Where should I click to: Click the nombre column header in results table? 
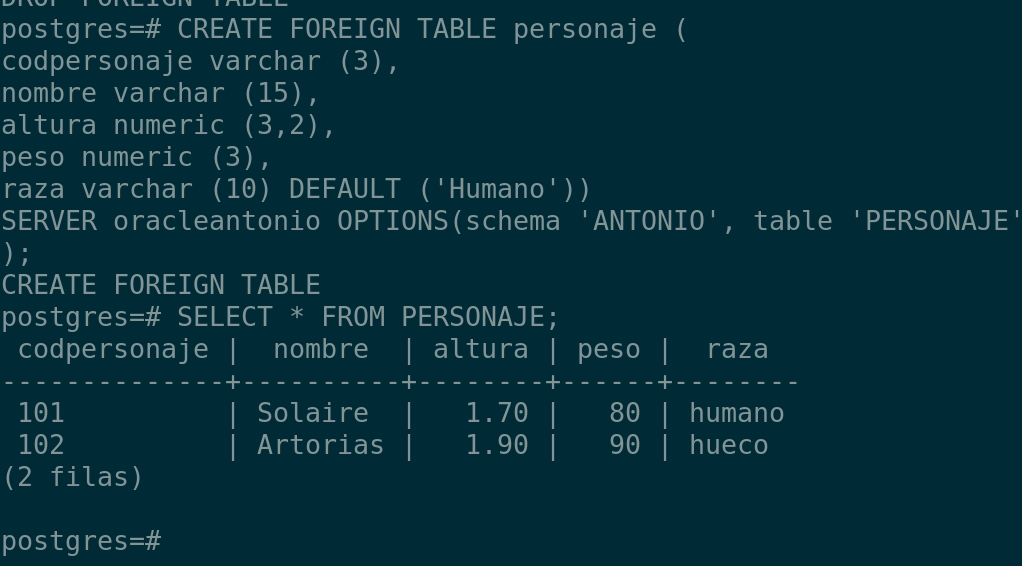[321, 349]
